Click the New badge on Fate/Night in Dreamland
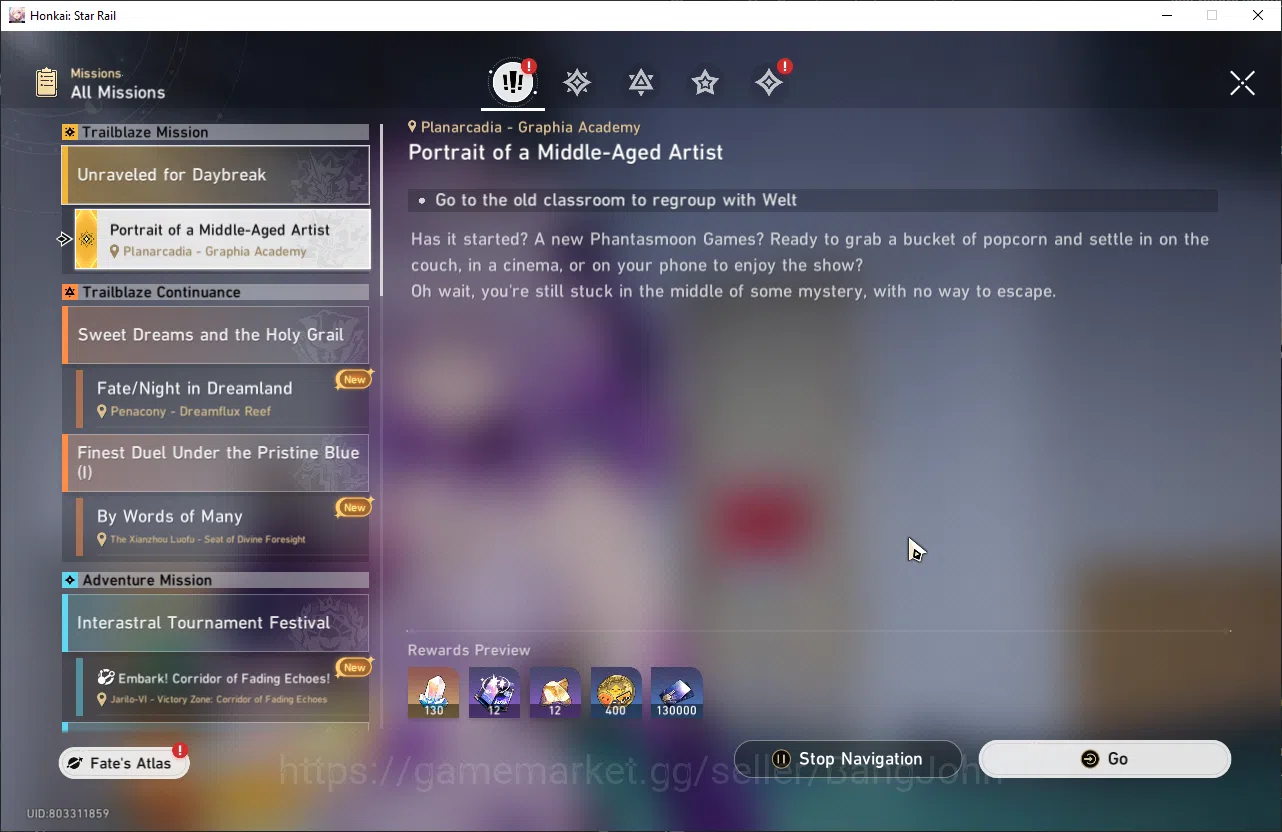This screenshot has width=1282, height=832. [x=354, y=379]
